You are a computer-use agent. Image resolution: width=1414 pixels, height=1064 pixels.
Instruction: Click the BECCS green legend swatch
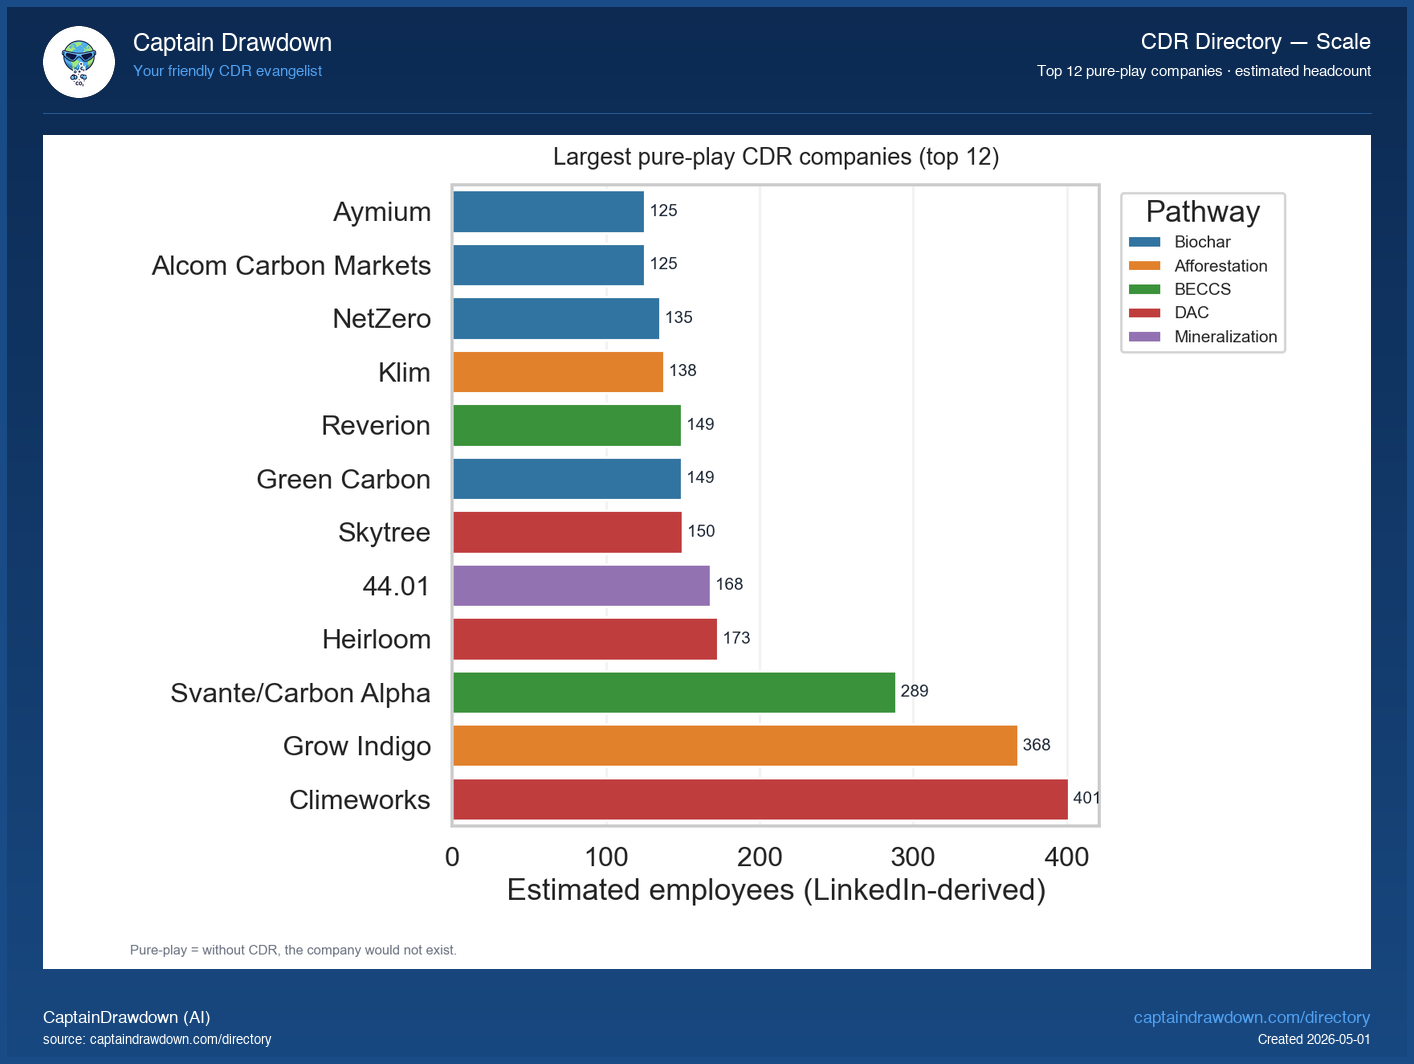[1144, 289]
